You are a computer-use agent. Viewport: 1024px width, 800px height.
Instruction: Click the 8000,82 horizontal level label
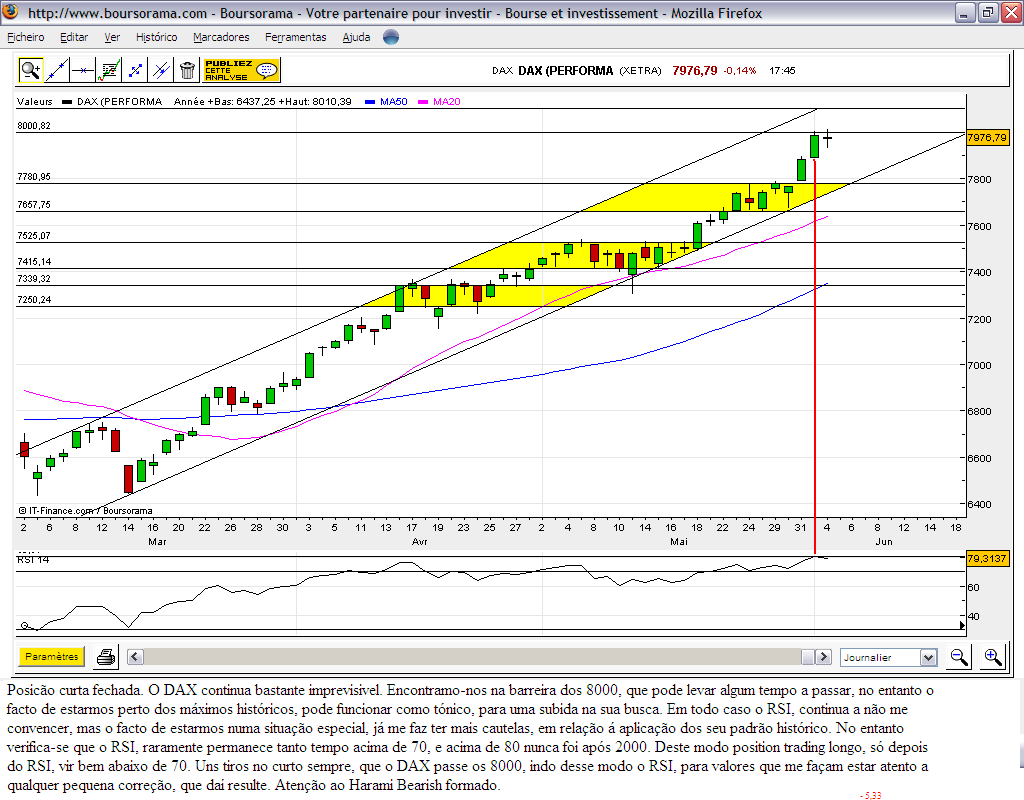pyautogui.click(x=34, y=125)
